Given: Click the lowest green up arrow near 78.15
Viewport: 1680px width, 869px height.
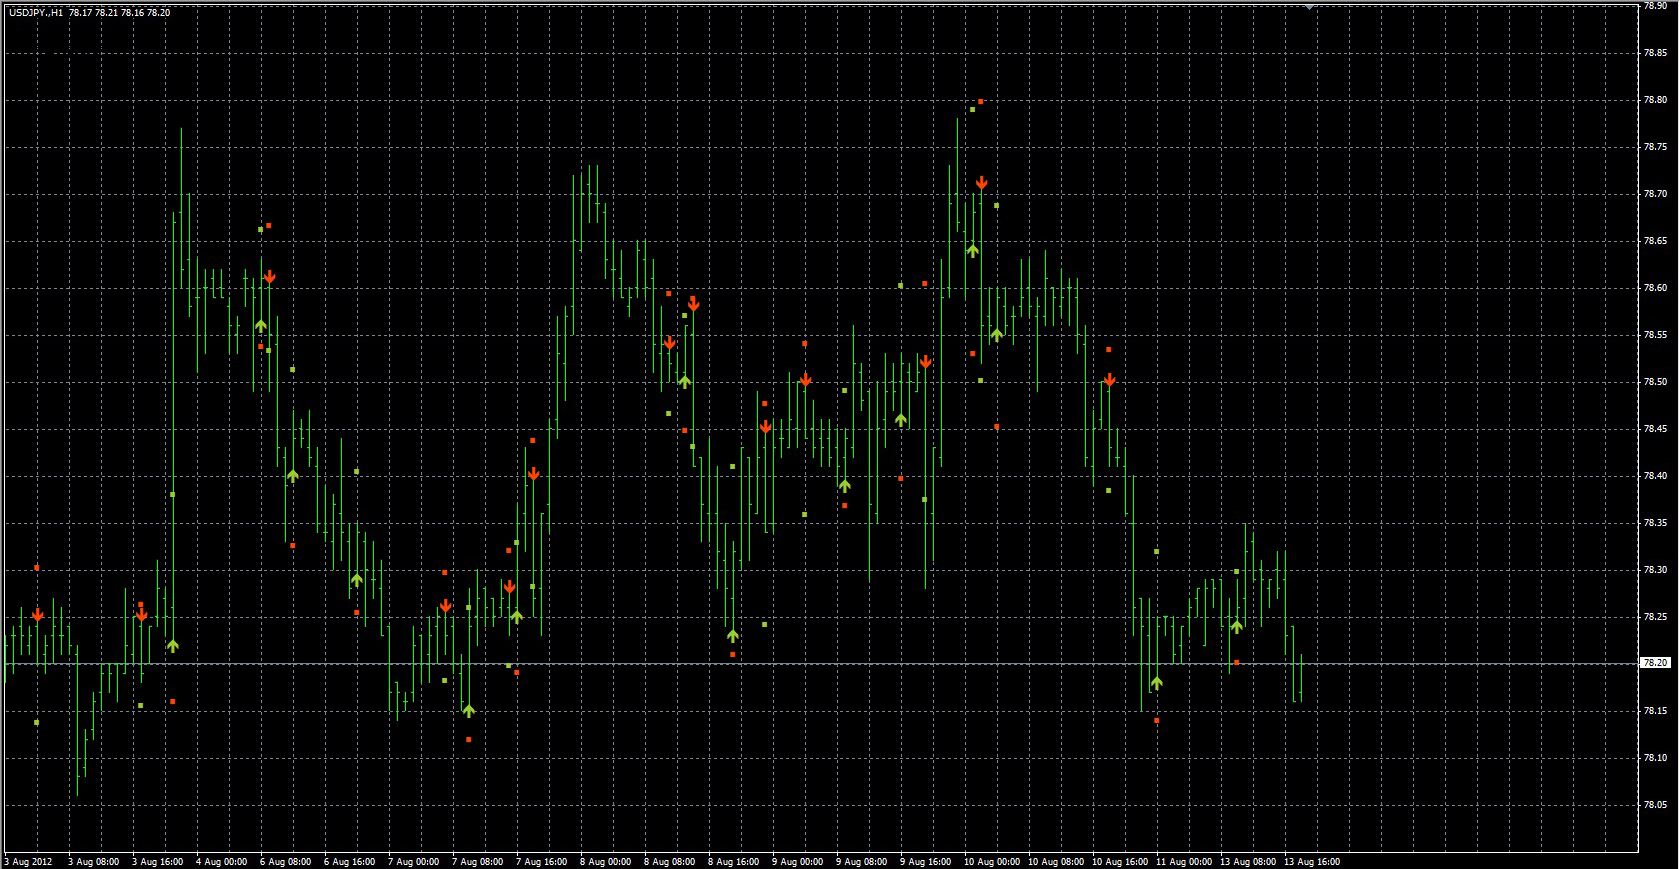Looking at the screenshot, I should [x=469, y=711].
